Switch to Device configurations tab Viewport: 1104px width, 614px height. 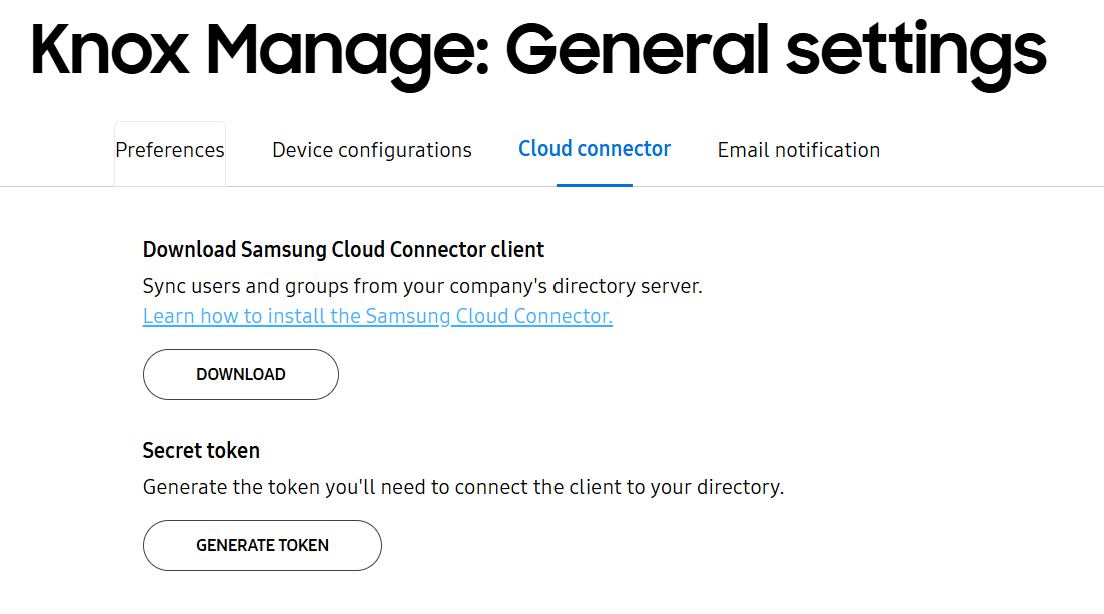372,150
